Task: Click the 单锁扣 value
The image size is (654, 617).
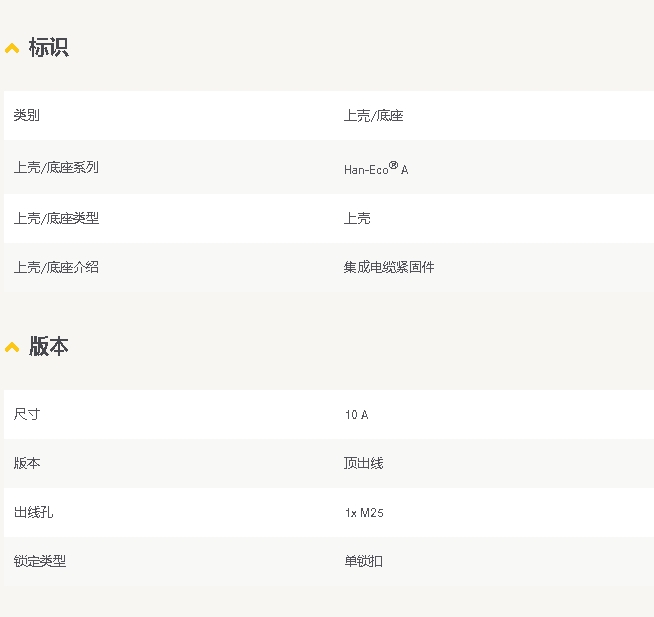Action: [363, 561]
